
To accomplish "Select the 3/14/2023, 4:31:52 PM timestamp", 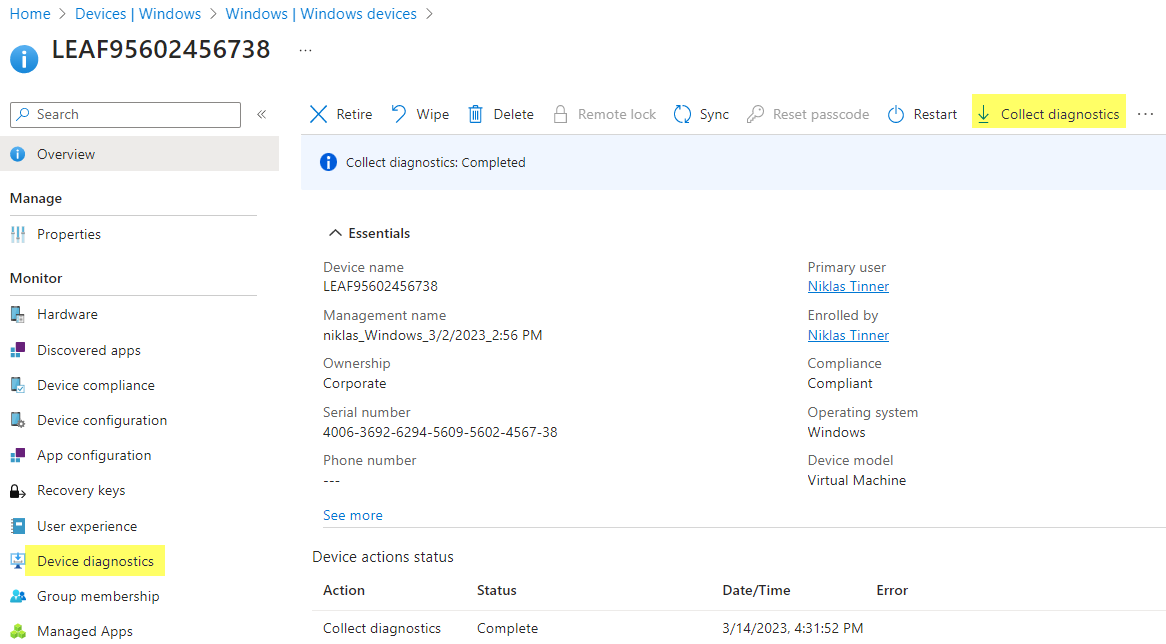I will pyautogui.click(x=793, y=628).
